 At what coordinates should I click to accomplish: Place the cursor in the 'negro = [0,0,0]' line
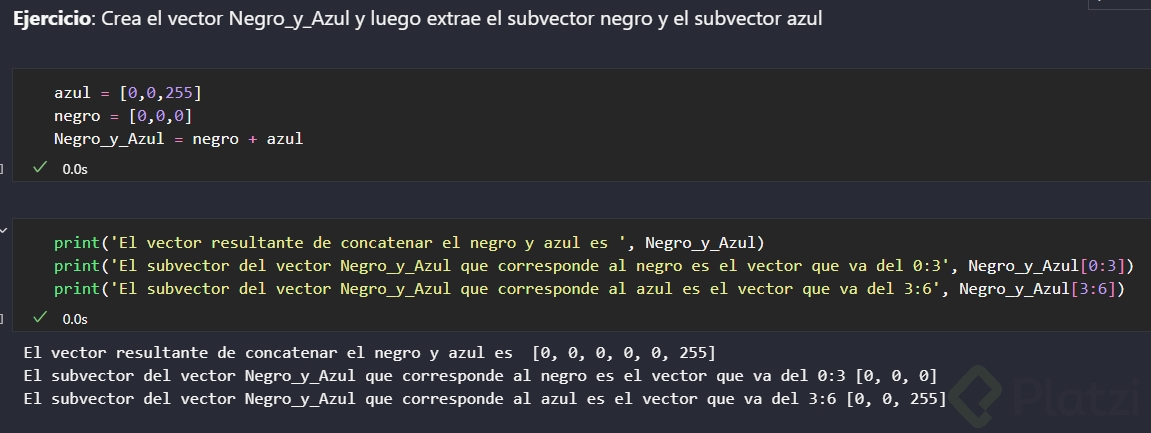[x=122, y=116]
